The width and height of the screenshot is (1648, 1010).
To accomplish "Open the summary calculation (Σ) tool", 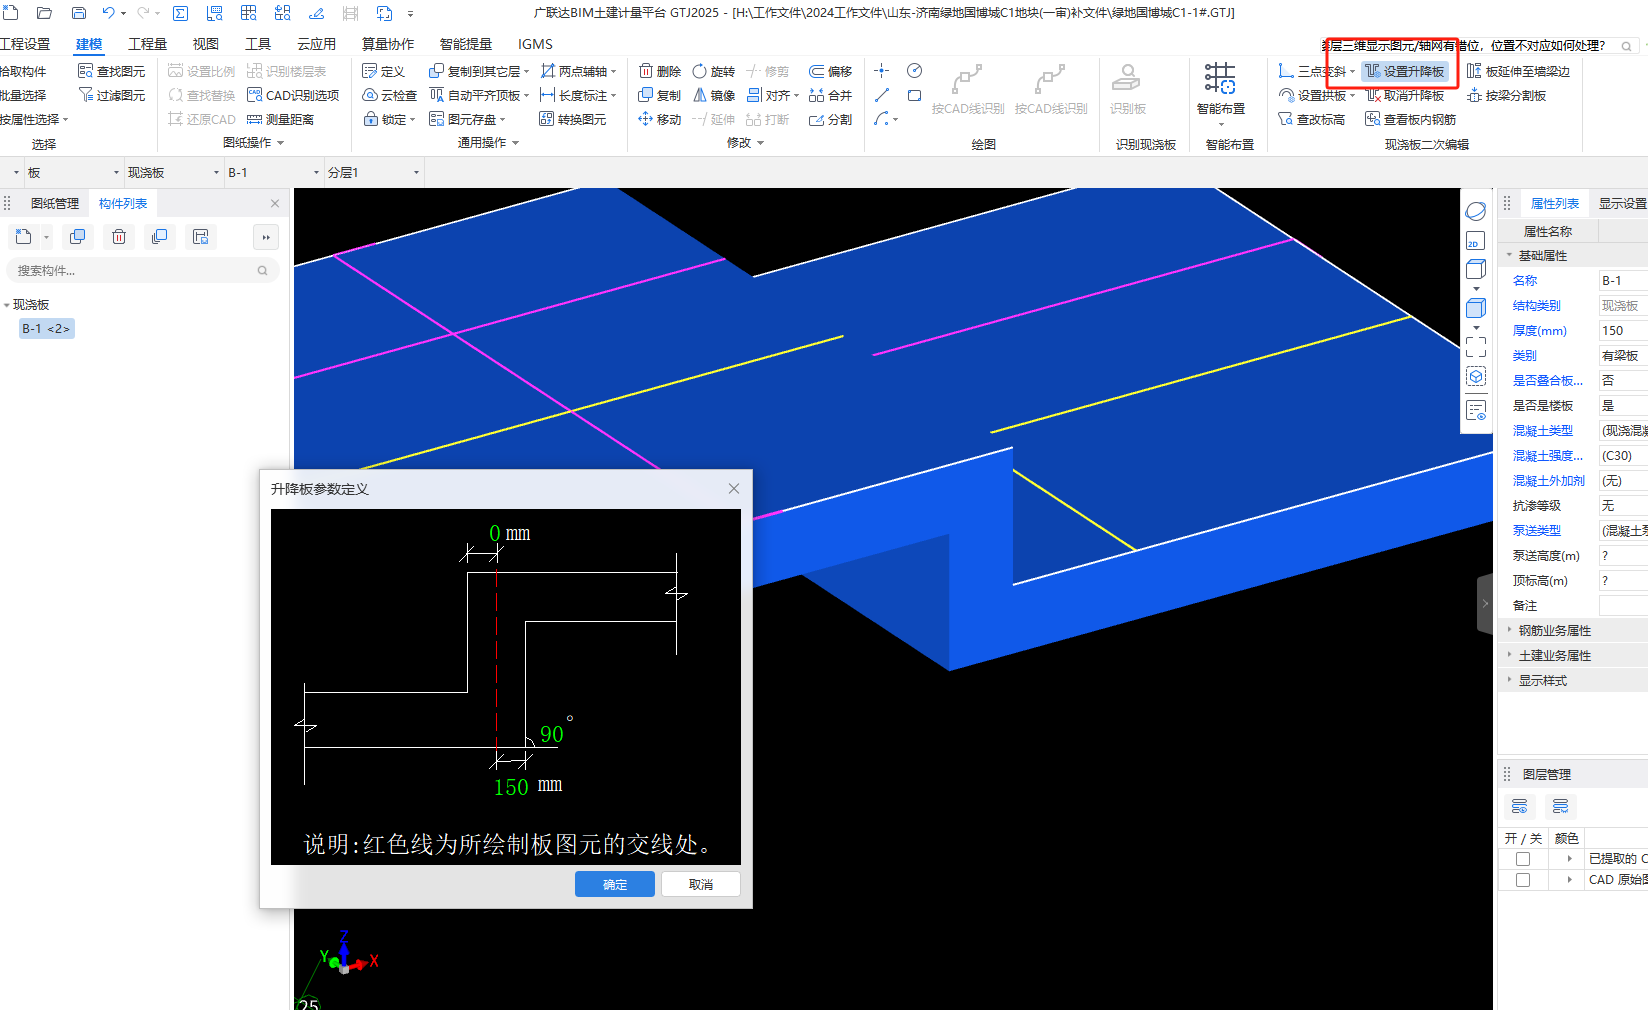I will 181,13.
